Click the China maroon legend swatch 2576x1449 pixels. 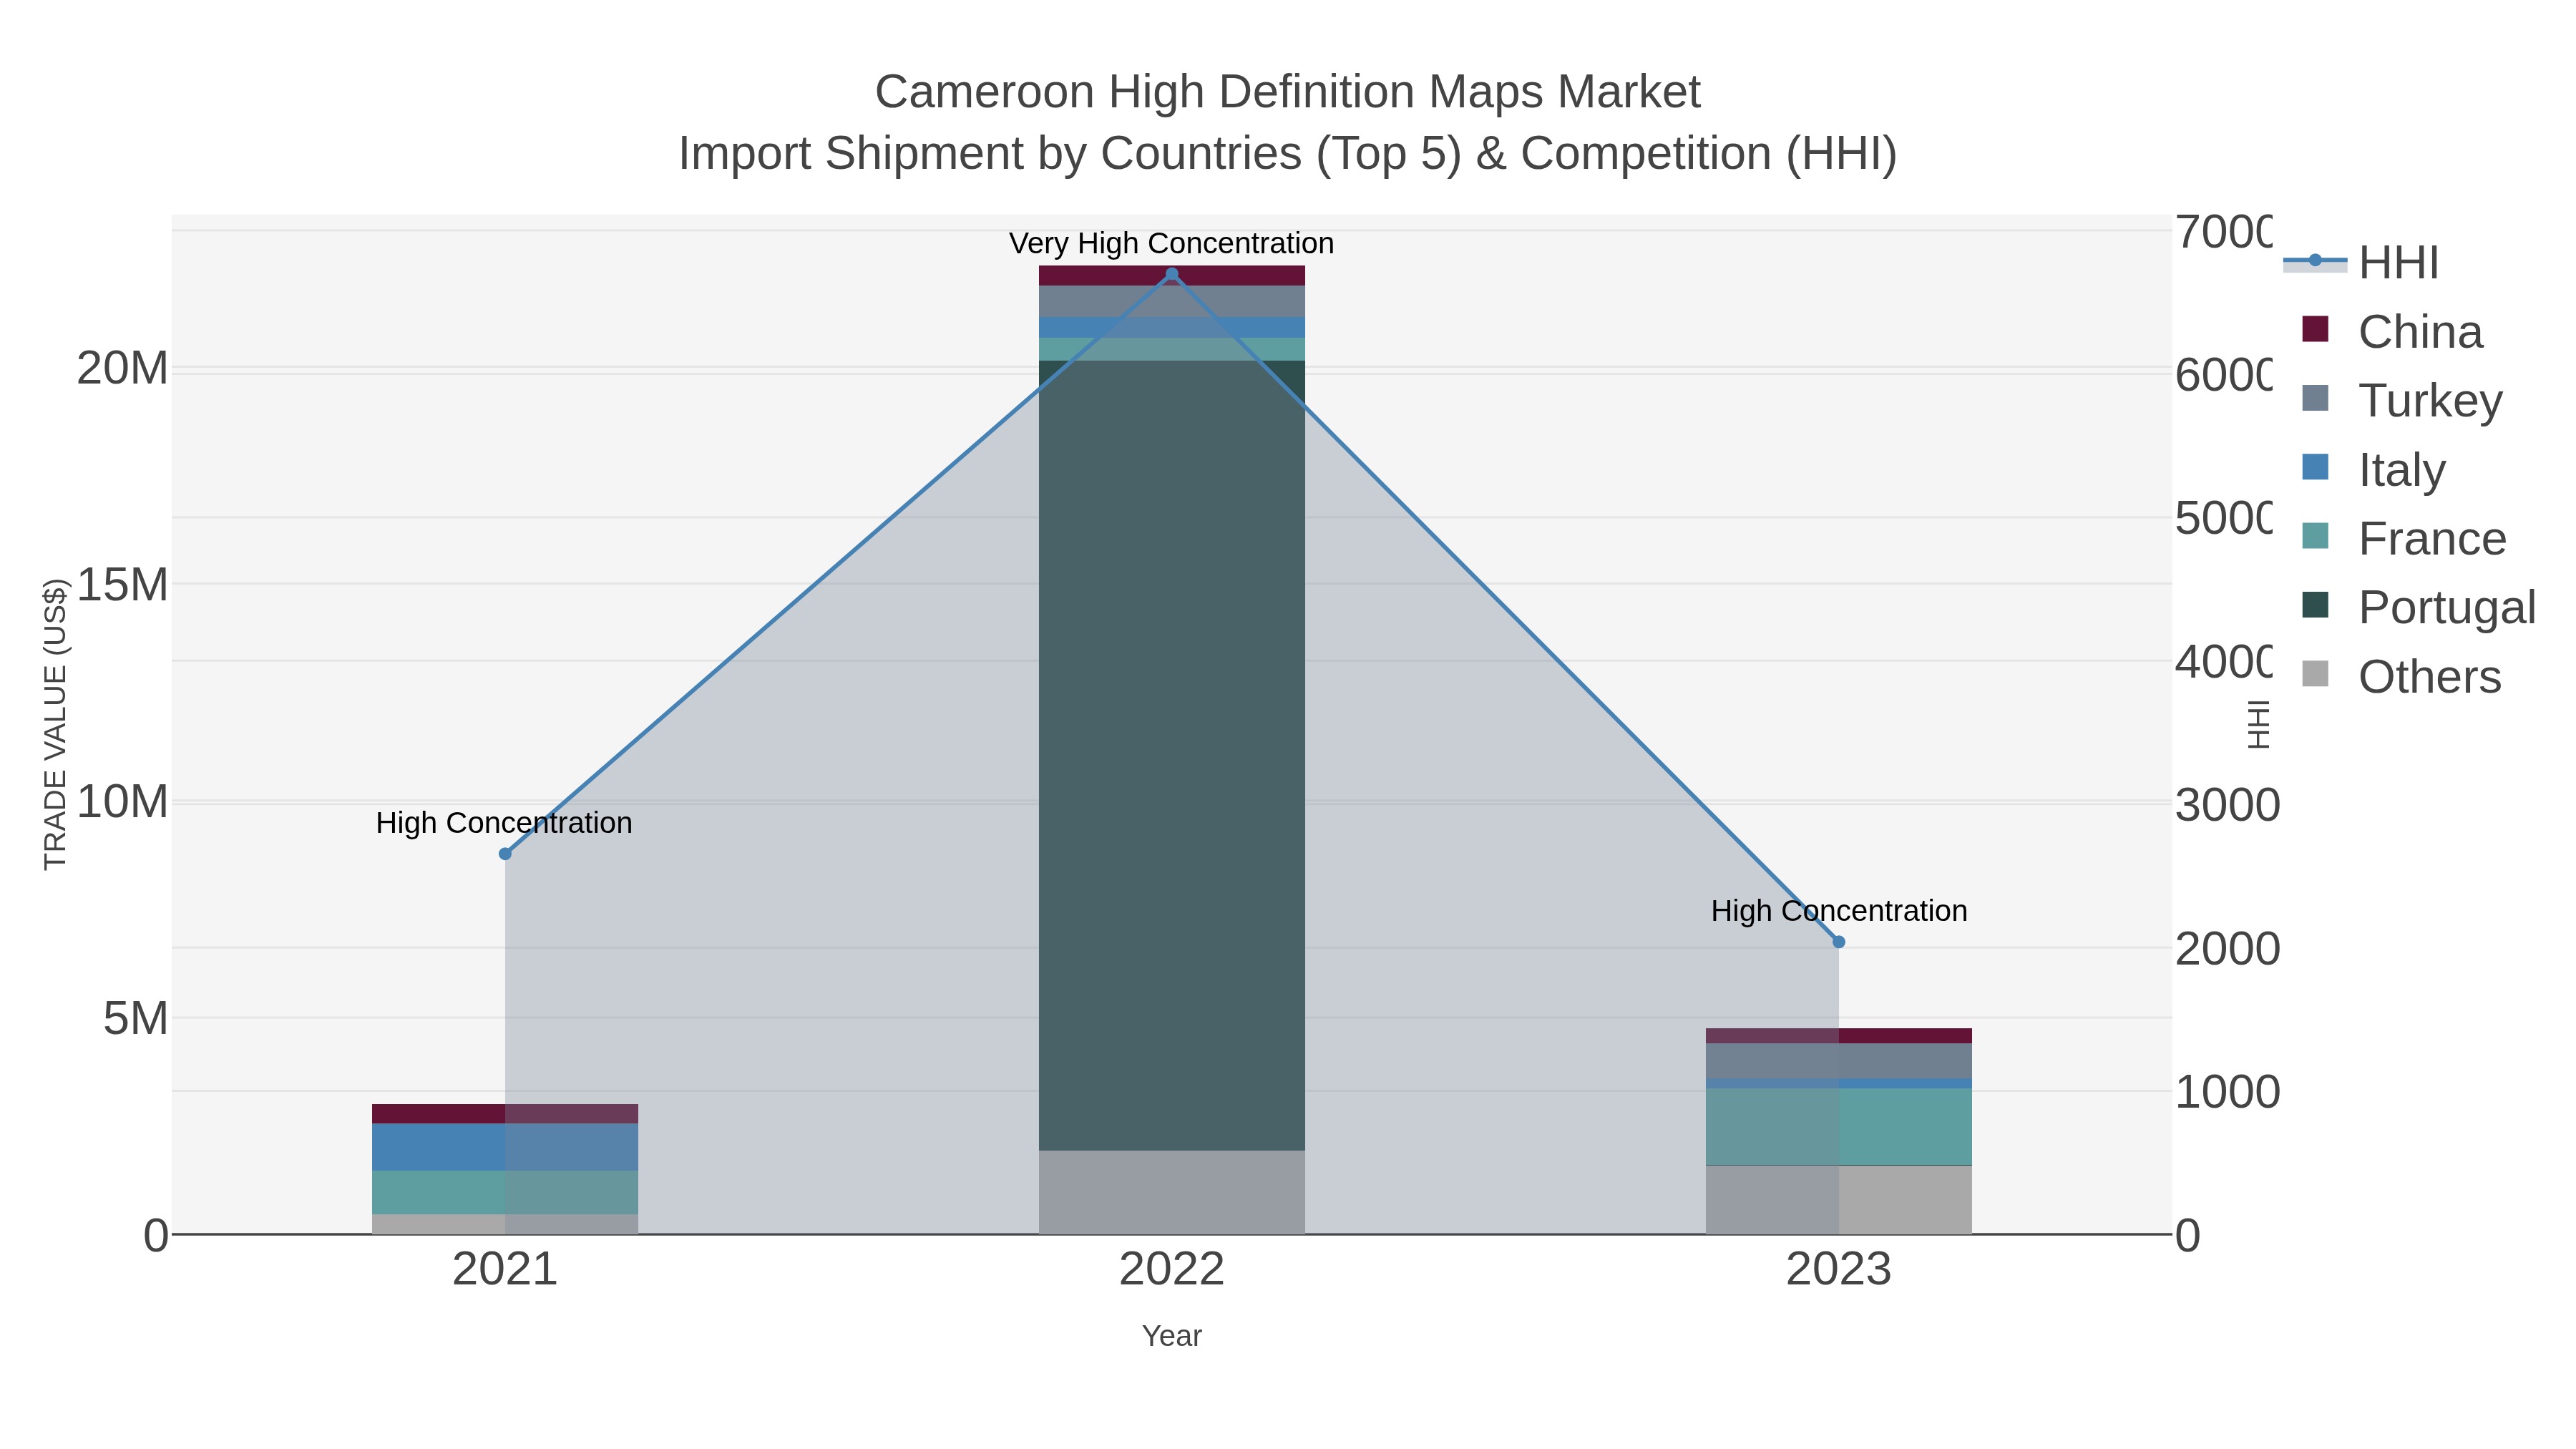[2315, 329]
